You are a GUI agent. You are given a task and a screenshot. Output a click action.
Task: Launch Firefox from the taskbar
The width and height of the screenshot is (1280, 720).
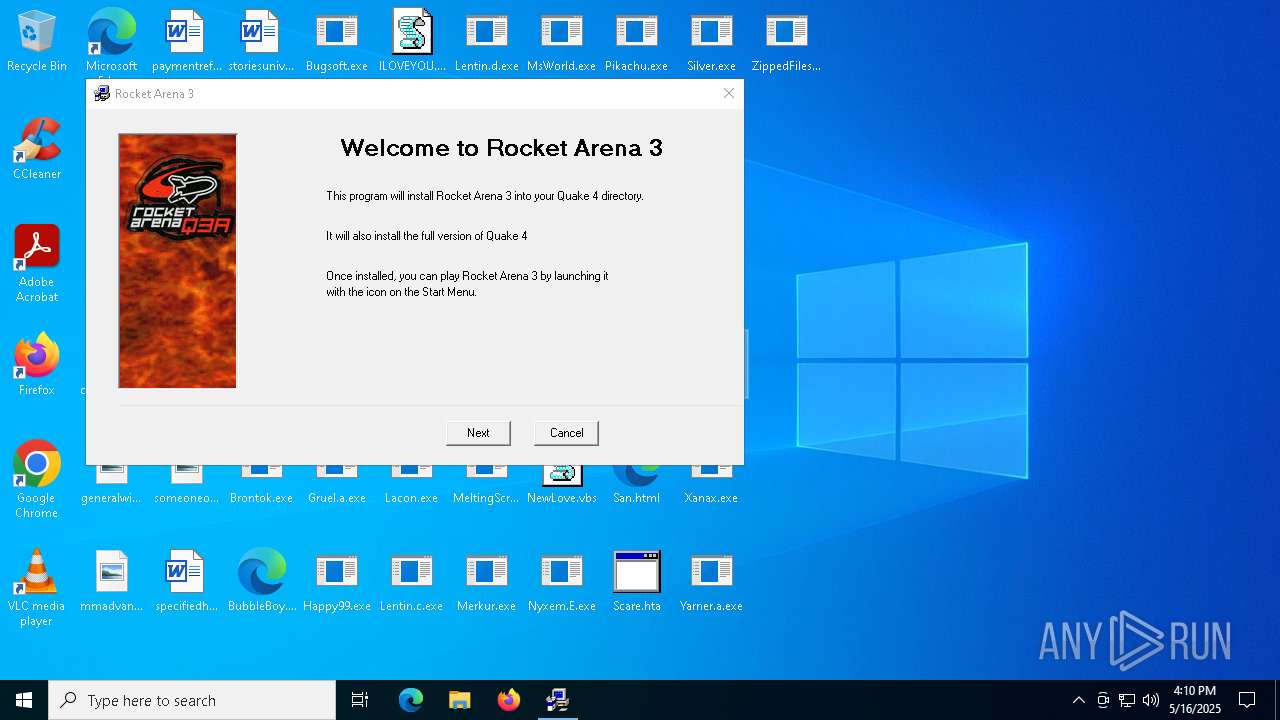click(508, 700)
